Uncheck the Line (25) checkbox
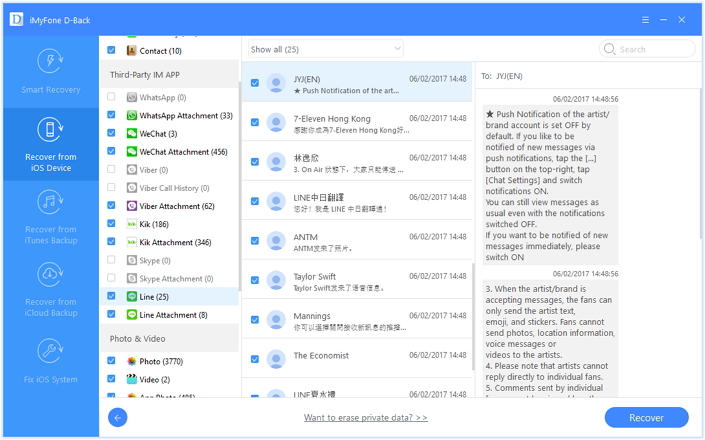This screenshot has height=440, width=705. pyautogui.click(x=111, y=296)
